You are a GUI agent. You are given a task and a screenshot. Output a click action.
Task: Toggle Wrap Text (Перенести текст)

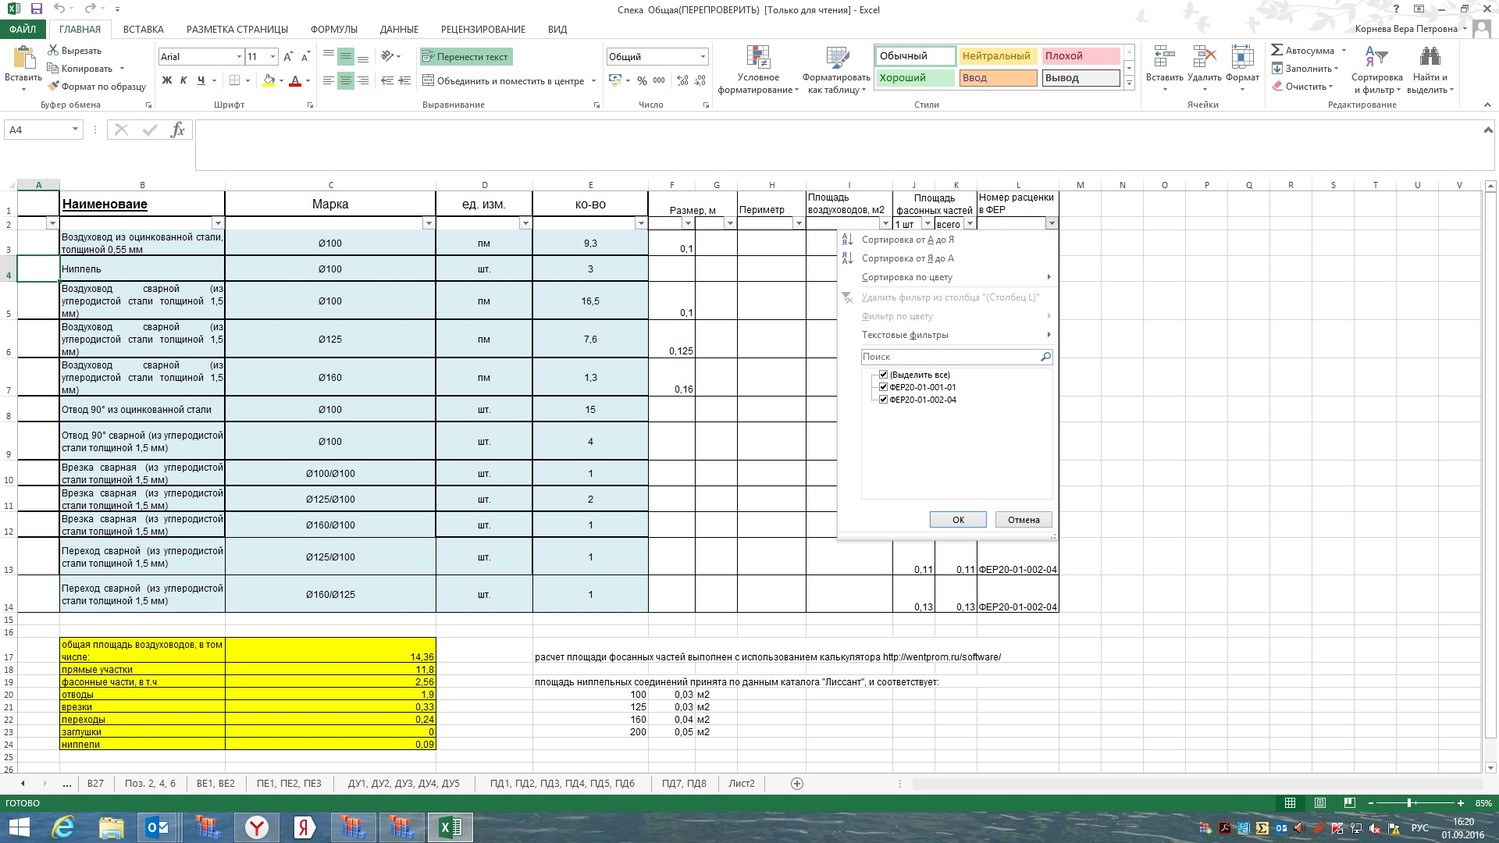466,57
